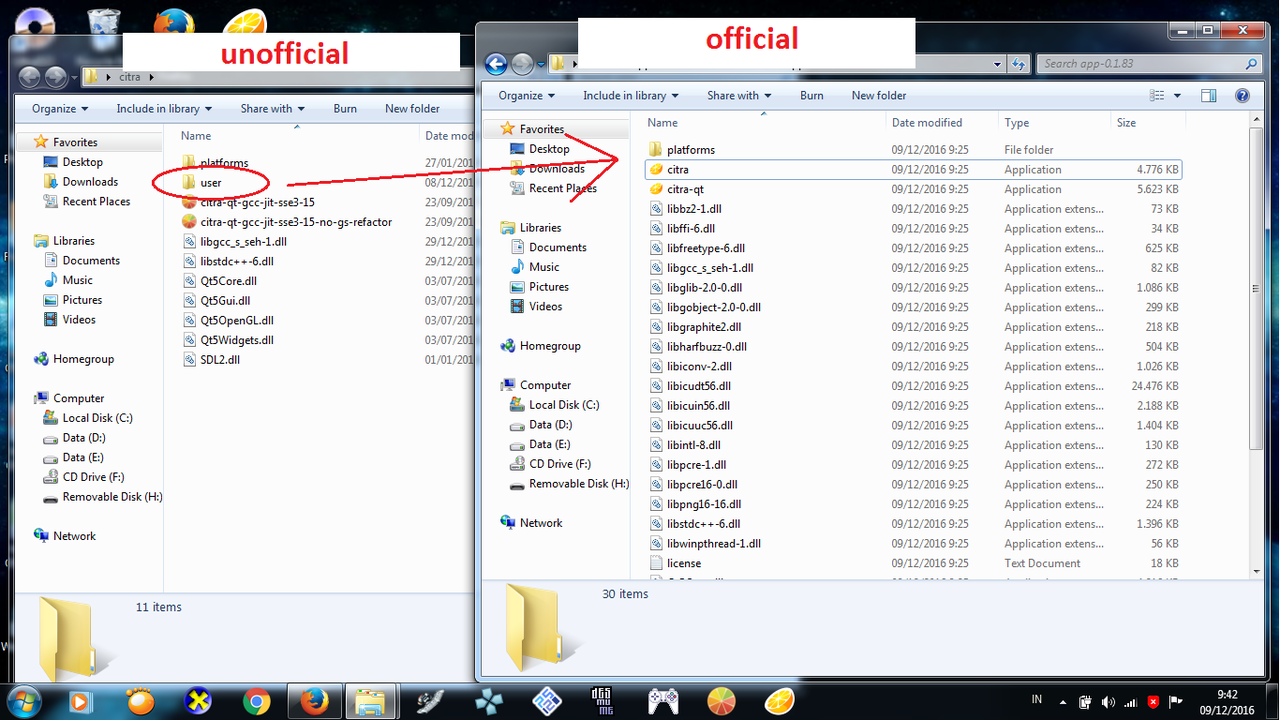Open CD Drive (F:) in official sidebar
This screenshot has height=720, width=1280.
(549, 464)
